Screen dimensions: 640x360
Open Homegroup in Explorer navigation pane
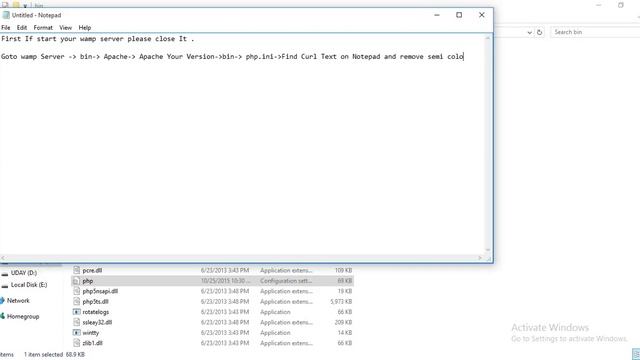tap(23, 316)
